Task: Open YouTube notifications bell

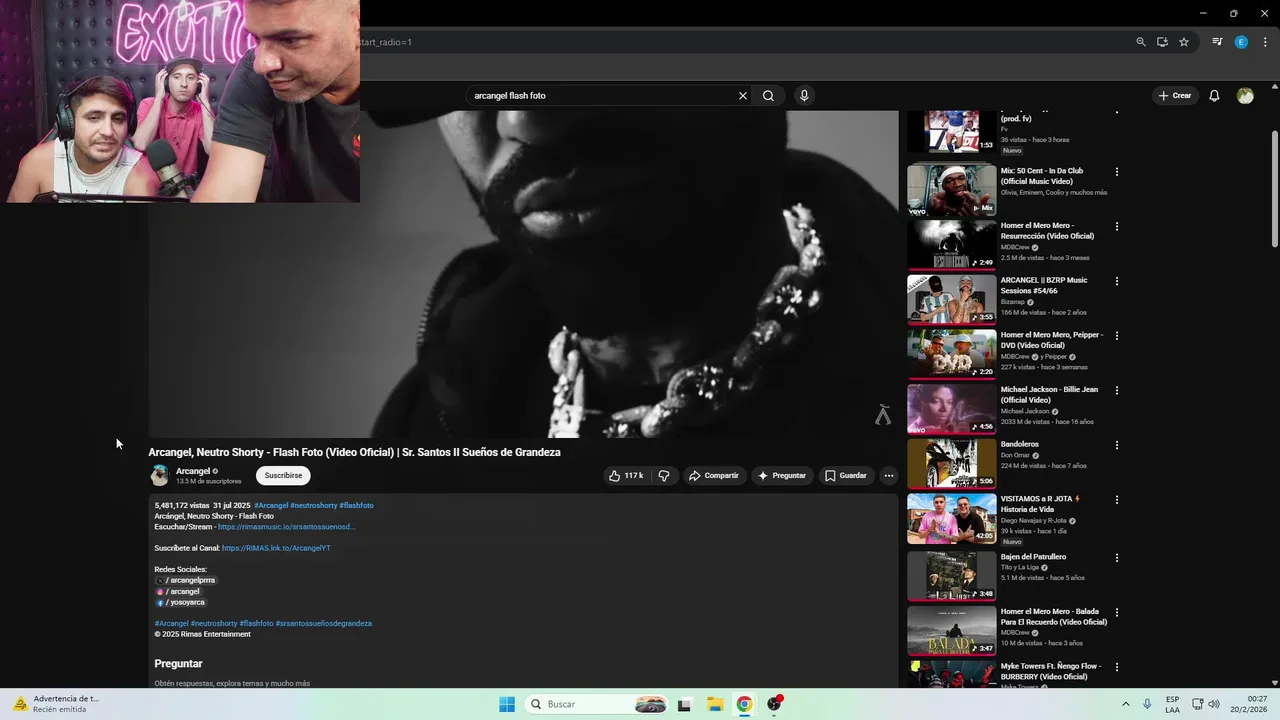Action: click(1214, 96)
